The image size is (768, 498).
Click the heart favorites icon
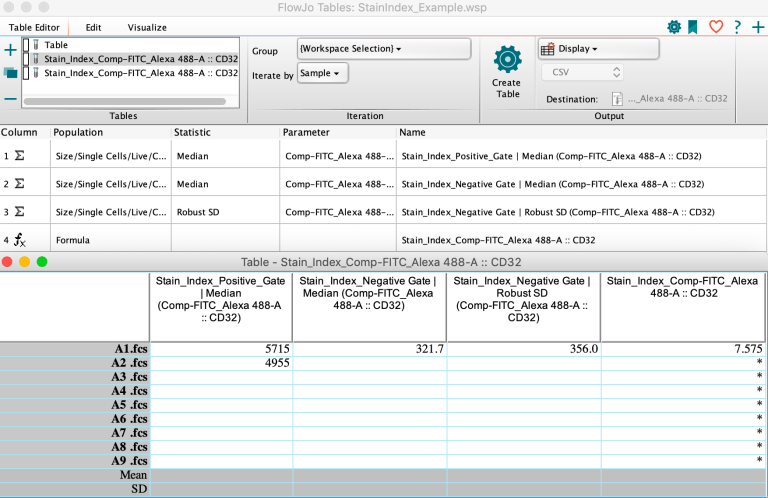(715, 27)
